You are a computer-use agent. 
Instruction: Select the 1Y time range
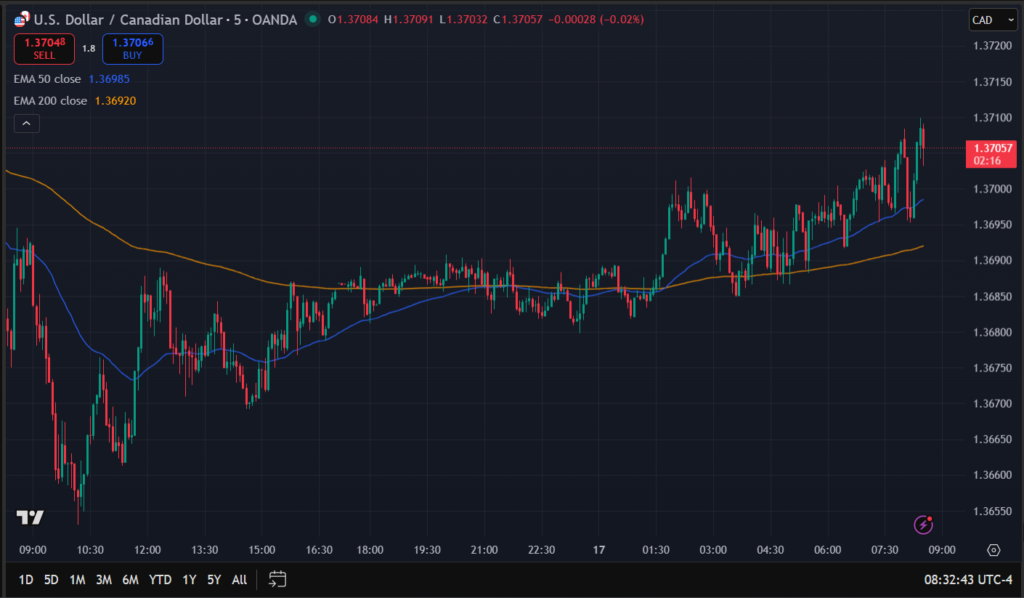[189, 580]
